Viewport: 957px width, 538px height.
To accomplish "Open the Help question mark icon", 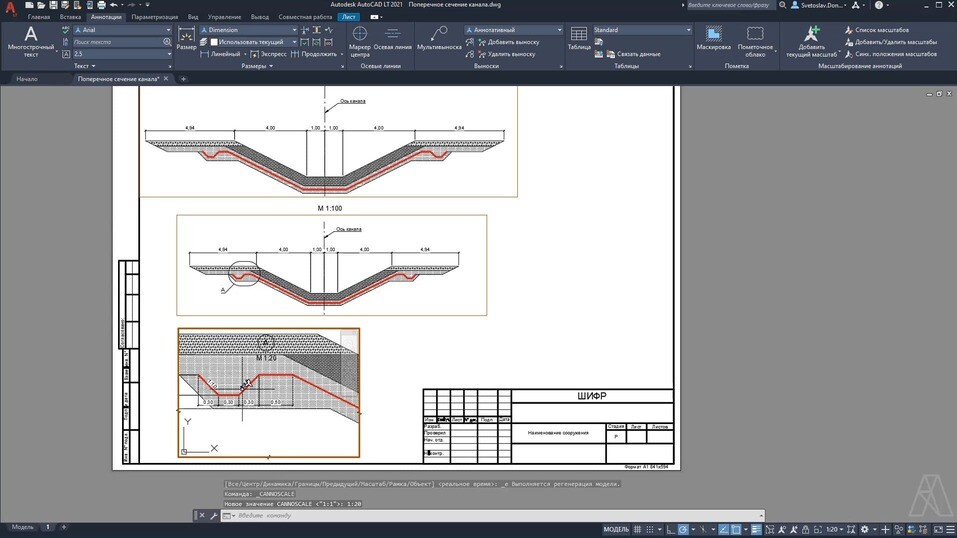I will tap(878, 5).
